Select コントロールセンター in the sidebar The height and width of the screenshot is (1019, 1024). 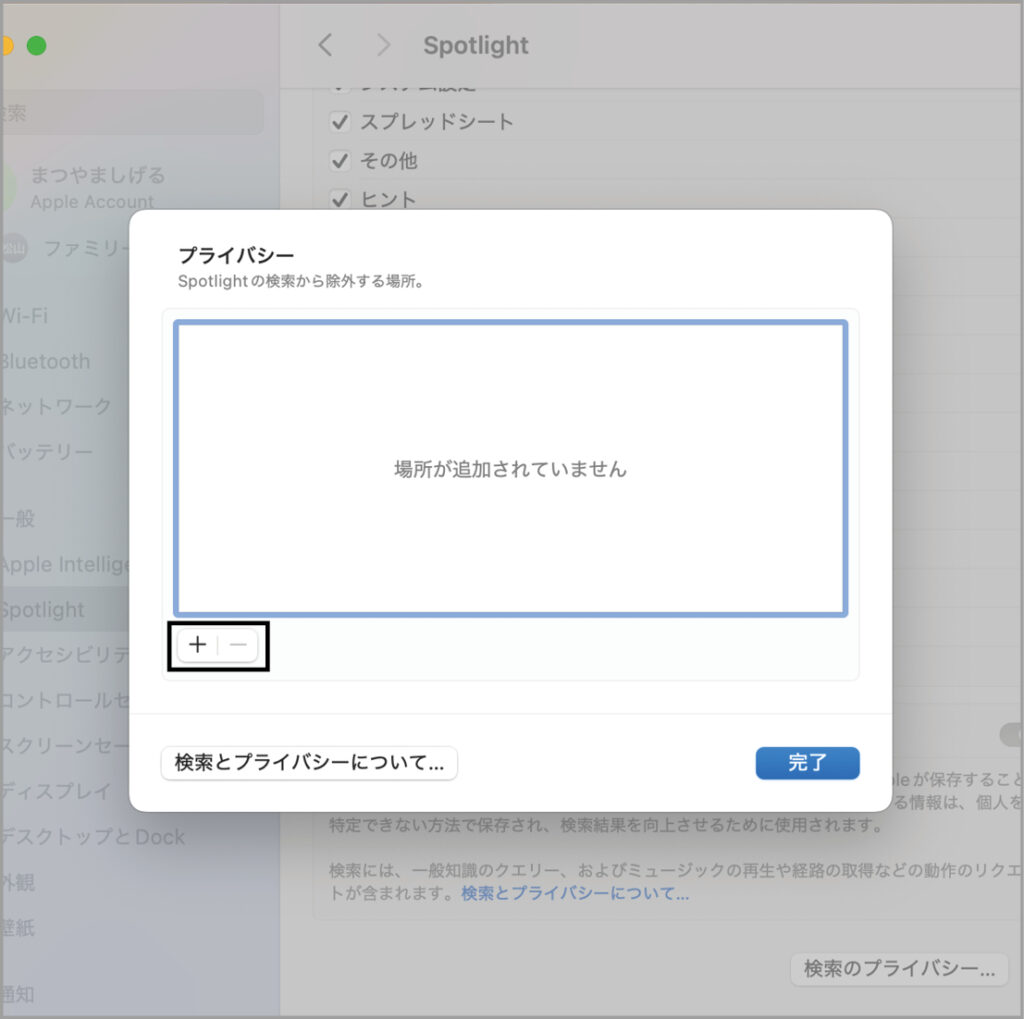tap(65, 700)
